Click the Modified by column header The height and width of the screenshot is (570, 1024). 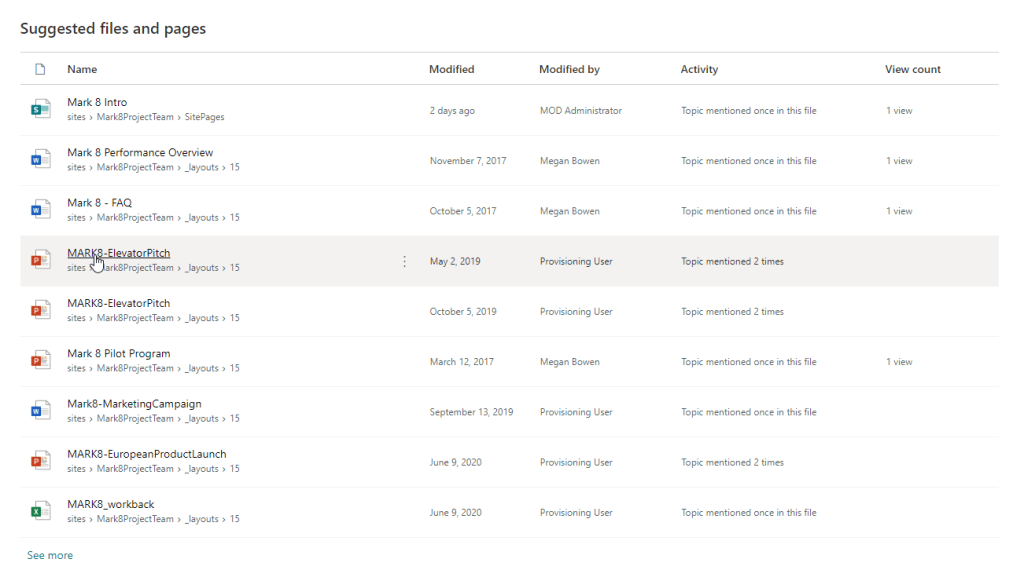click(569, 69)
